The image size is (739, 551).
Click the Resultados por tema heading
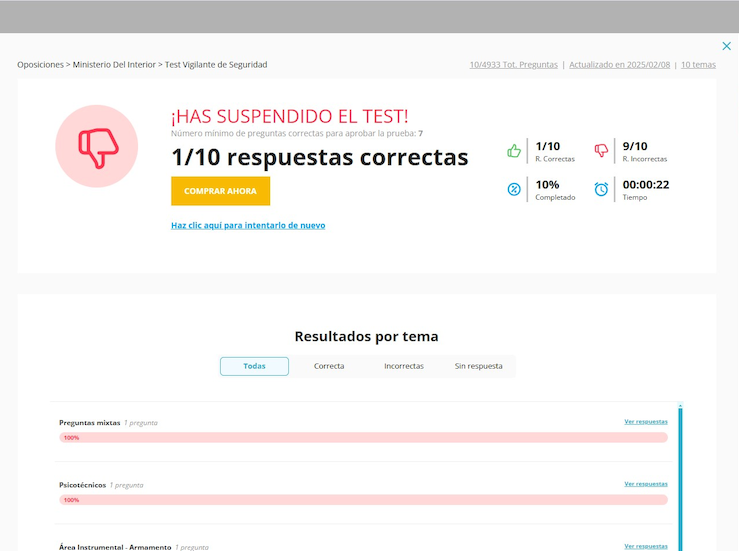point(366,336)
